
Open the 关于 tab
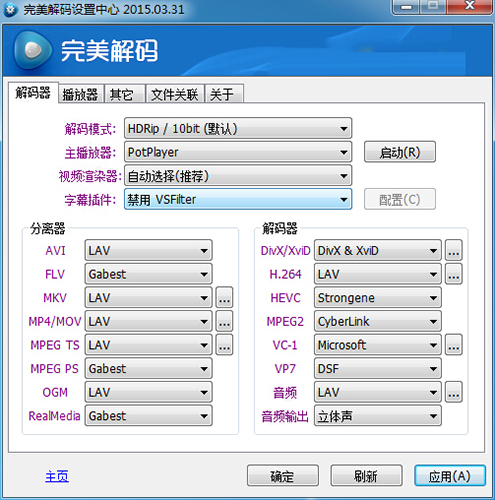tap(224, 94)
